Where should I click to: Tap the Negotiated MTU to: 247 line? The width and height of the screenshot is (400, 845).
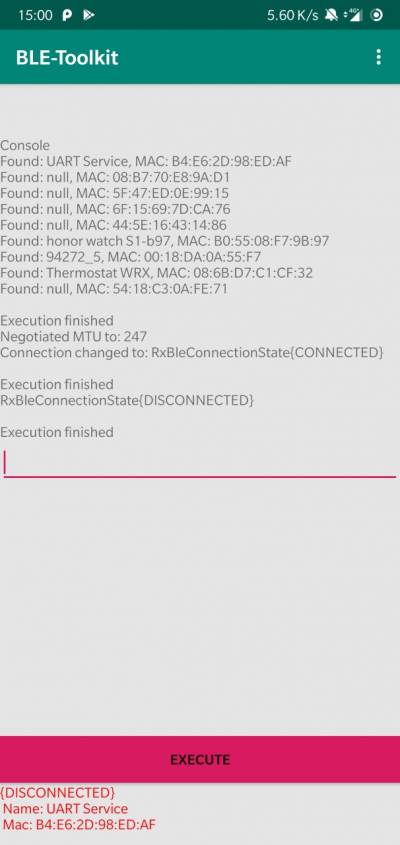click(x=73, y=337)
